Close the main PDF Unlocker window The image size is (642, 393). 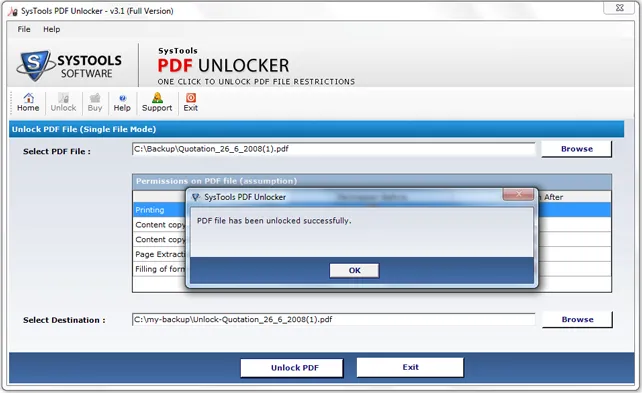click(619, 7)
